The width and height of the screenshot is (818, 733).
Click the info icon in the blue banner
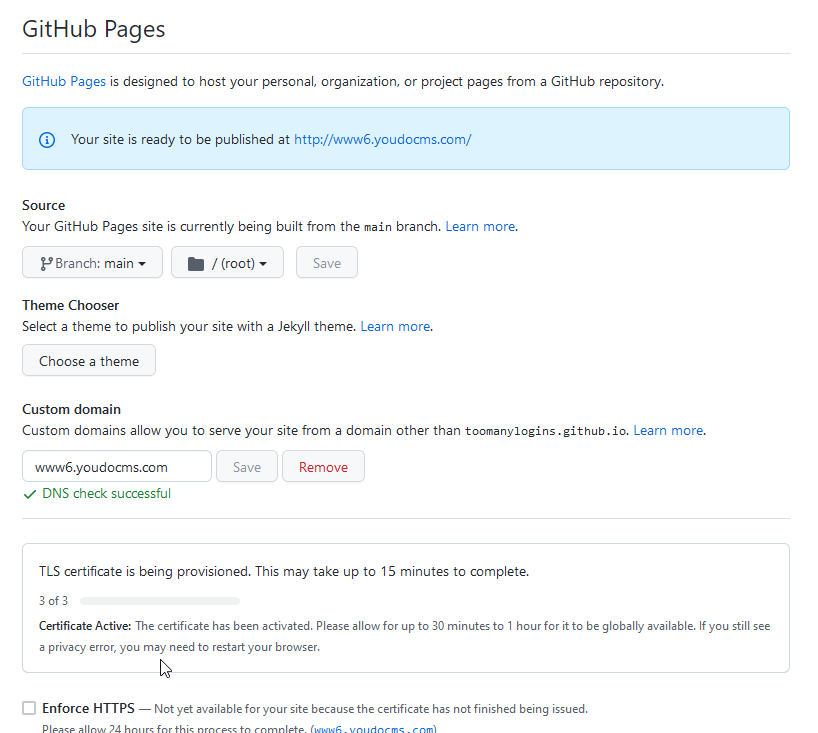pyautogui.click(x=47, y=140)
